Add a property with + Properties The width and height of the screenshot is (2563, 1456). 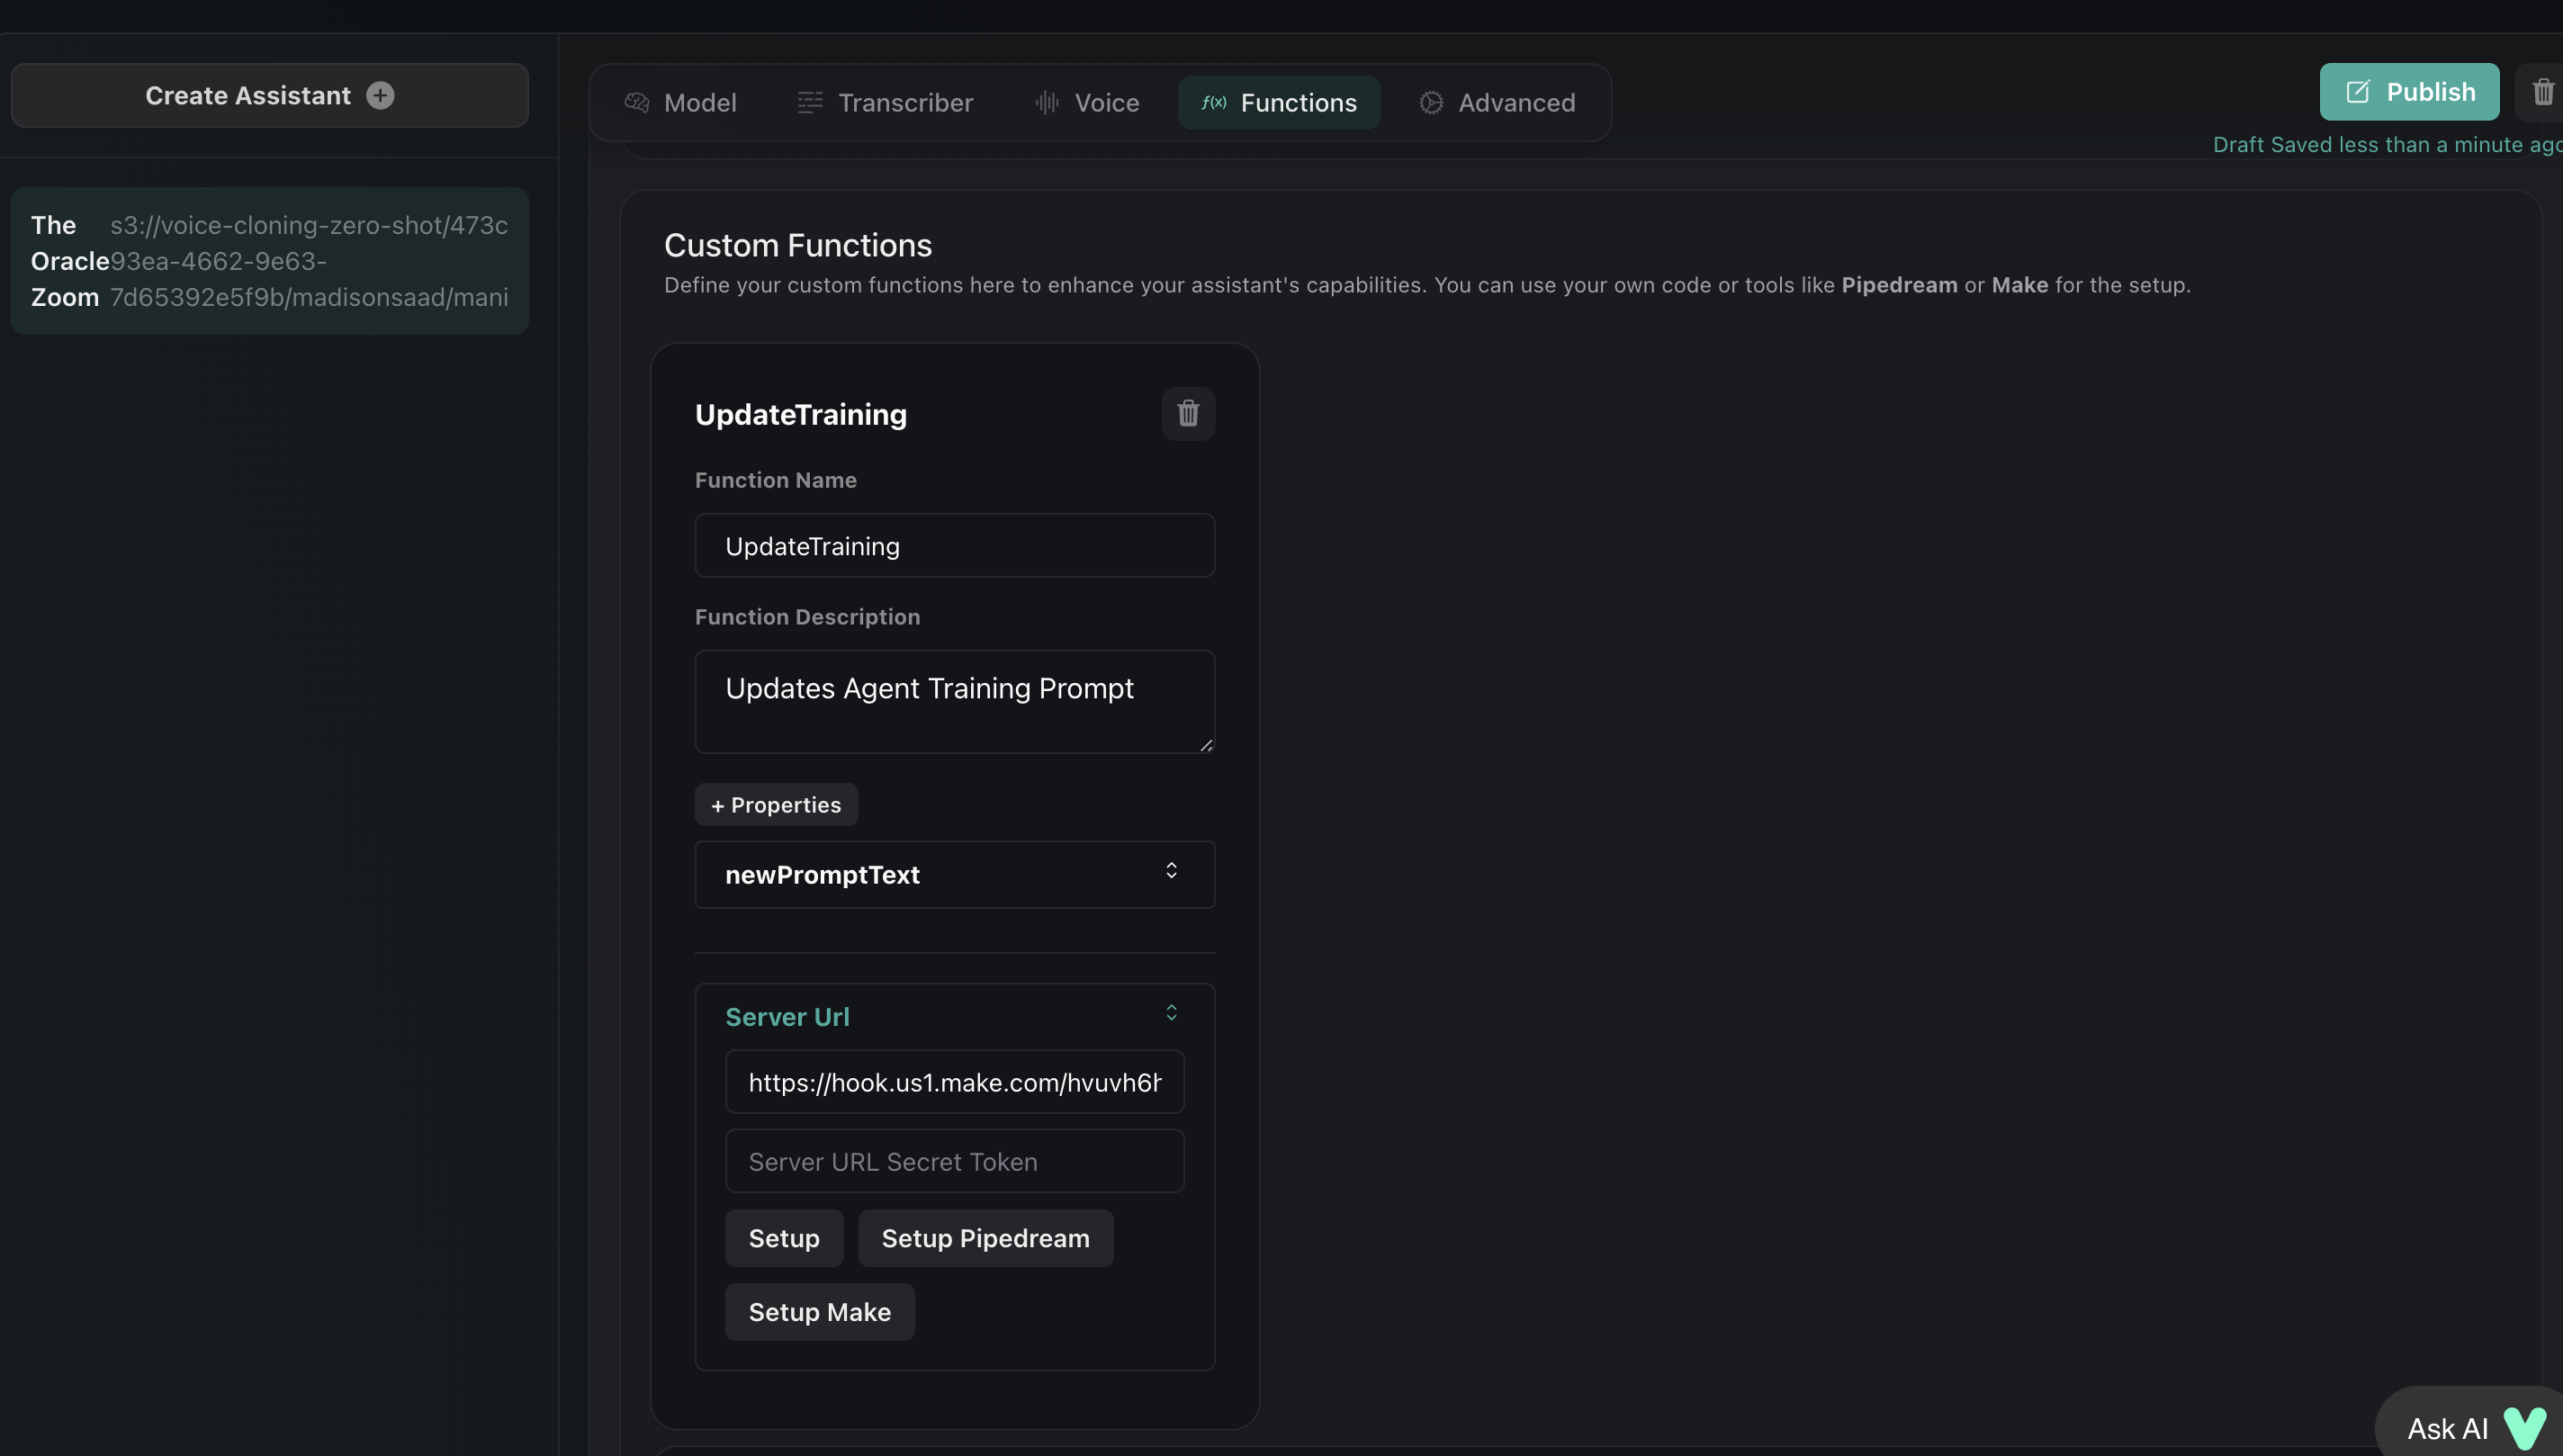click(x=776, y=805)
